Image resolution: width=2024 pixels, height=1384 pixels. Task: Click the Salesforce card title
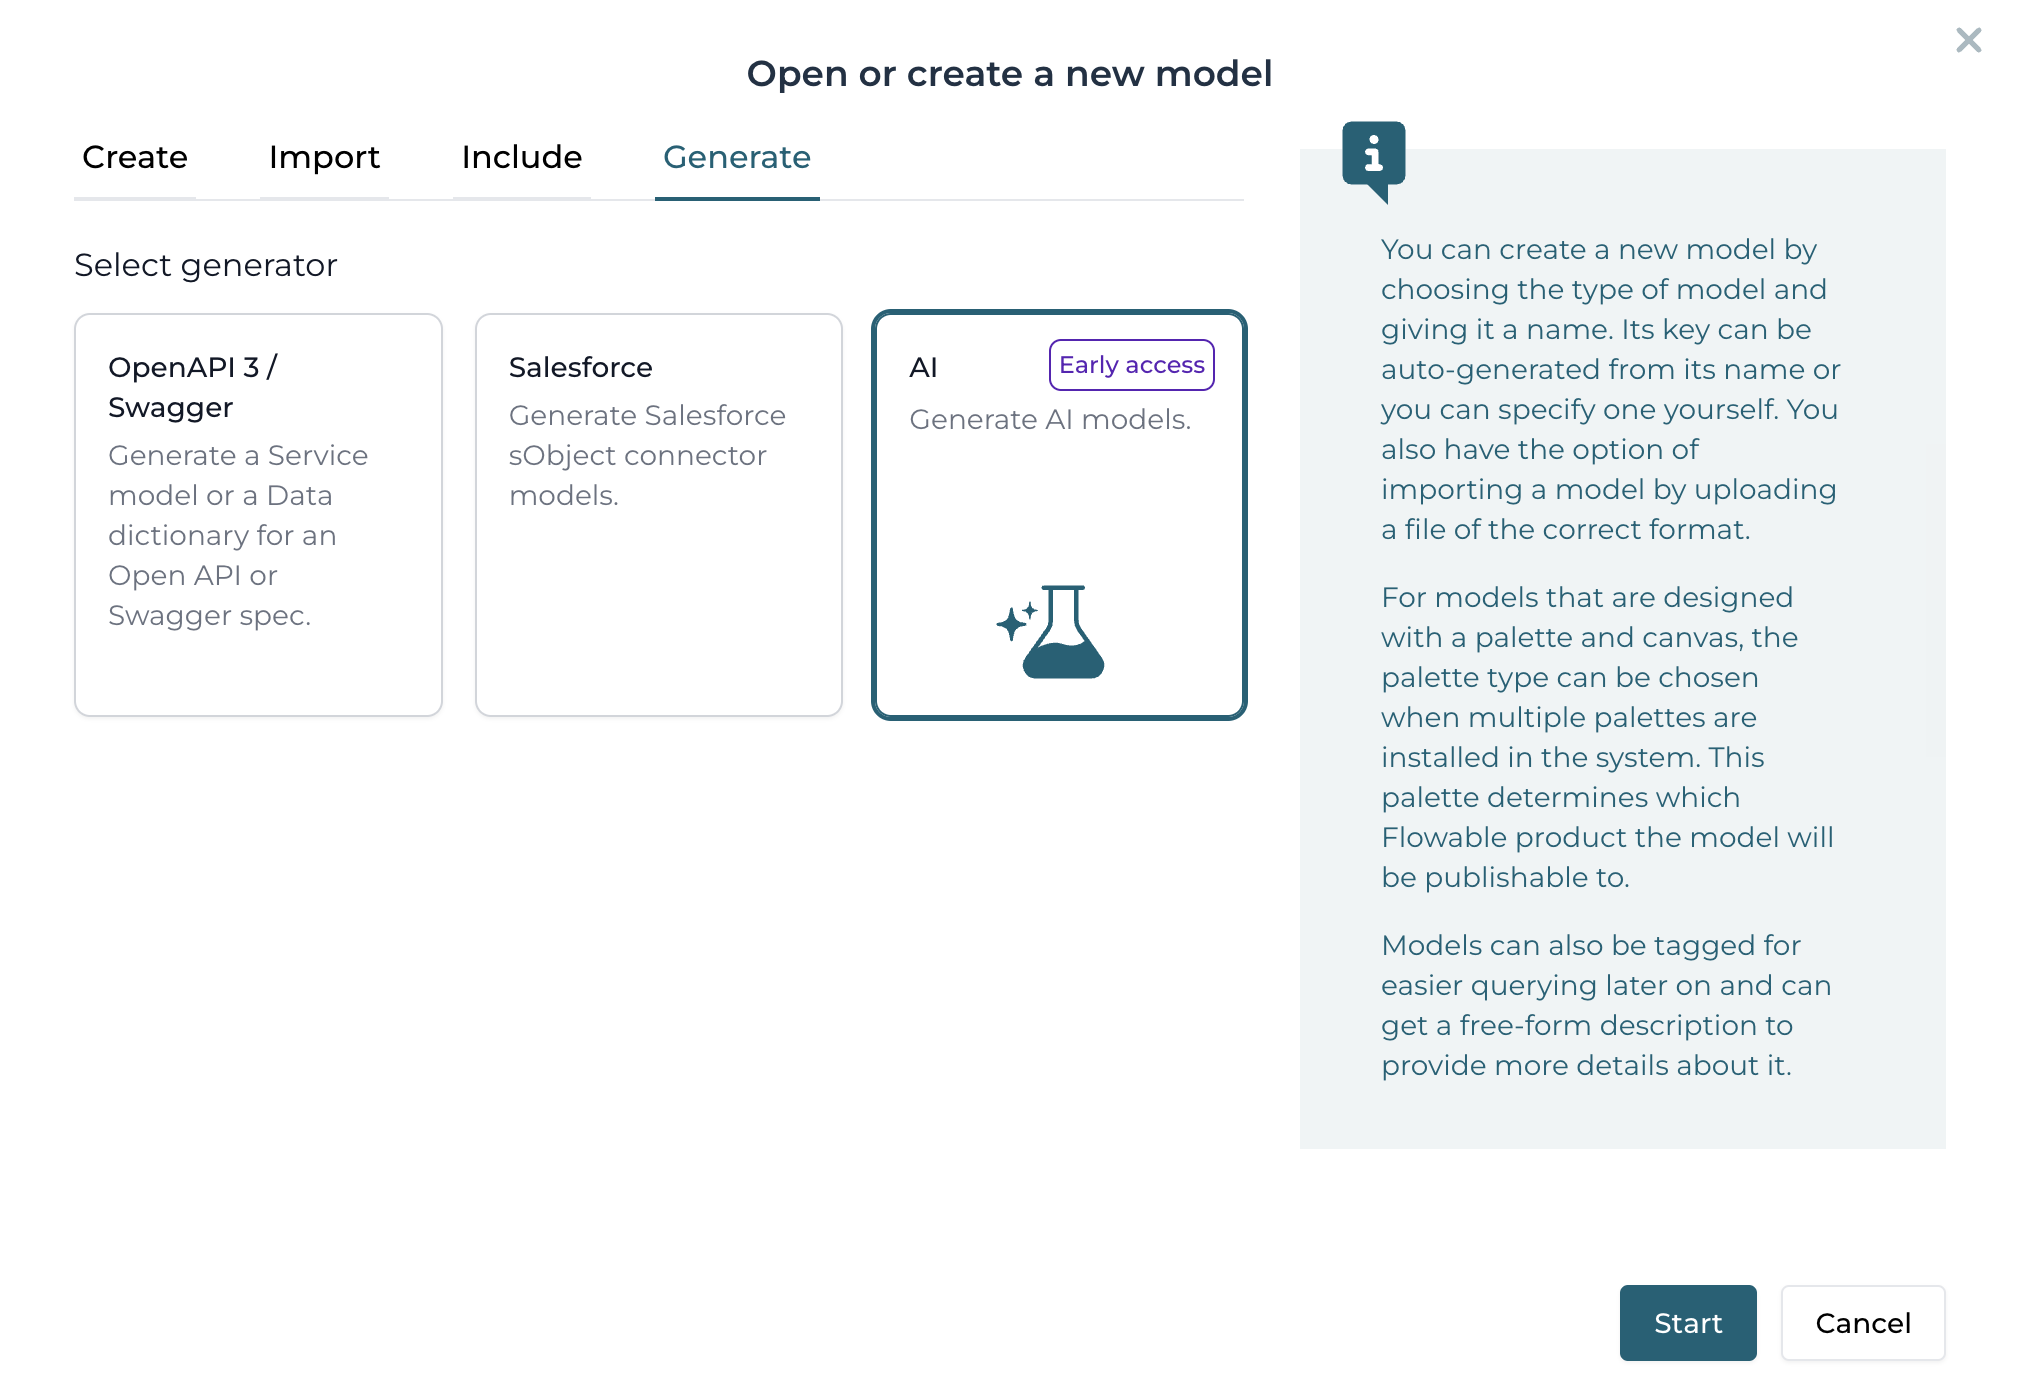pos(580,367)
